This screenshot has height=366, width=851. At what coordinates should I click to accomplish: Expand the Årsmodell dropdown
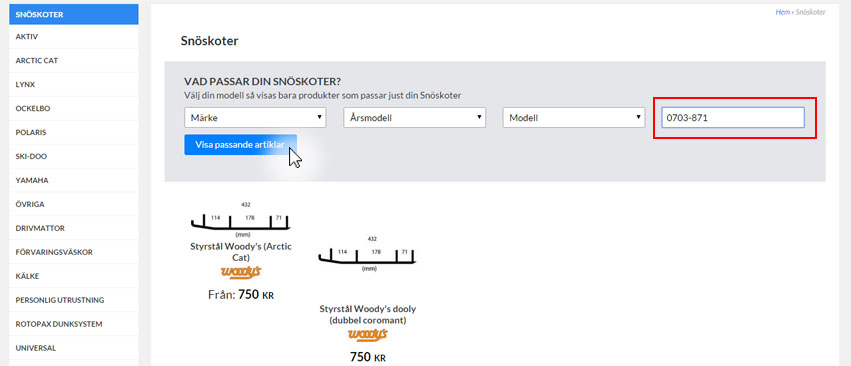[414, 118]
